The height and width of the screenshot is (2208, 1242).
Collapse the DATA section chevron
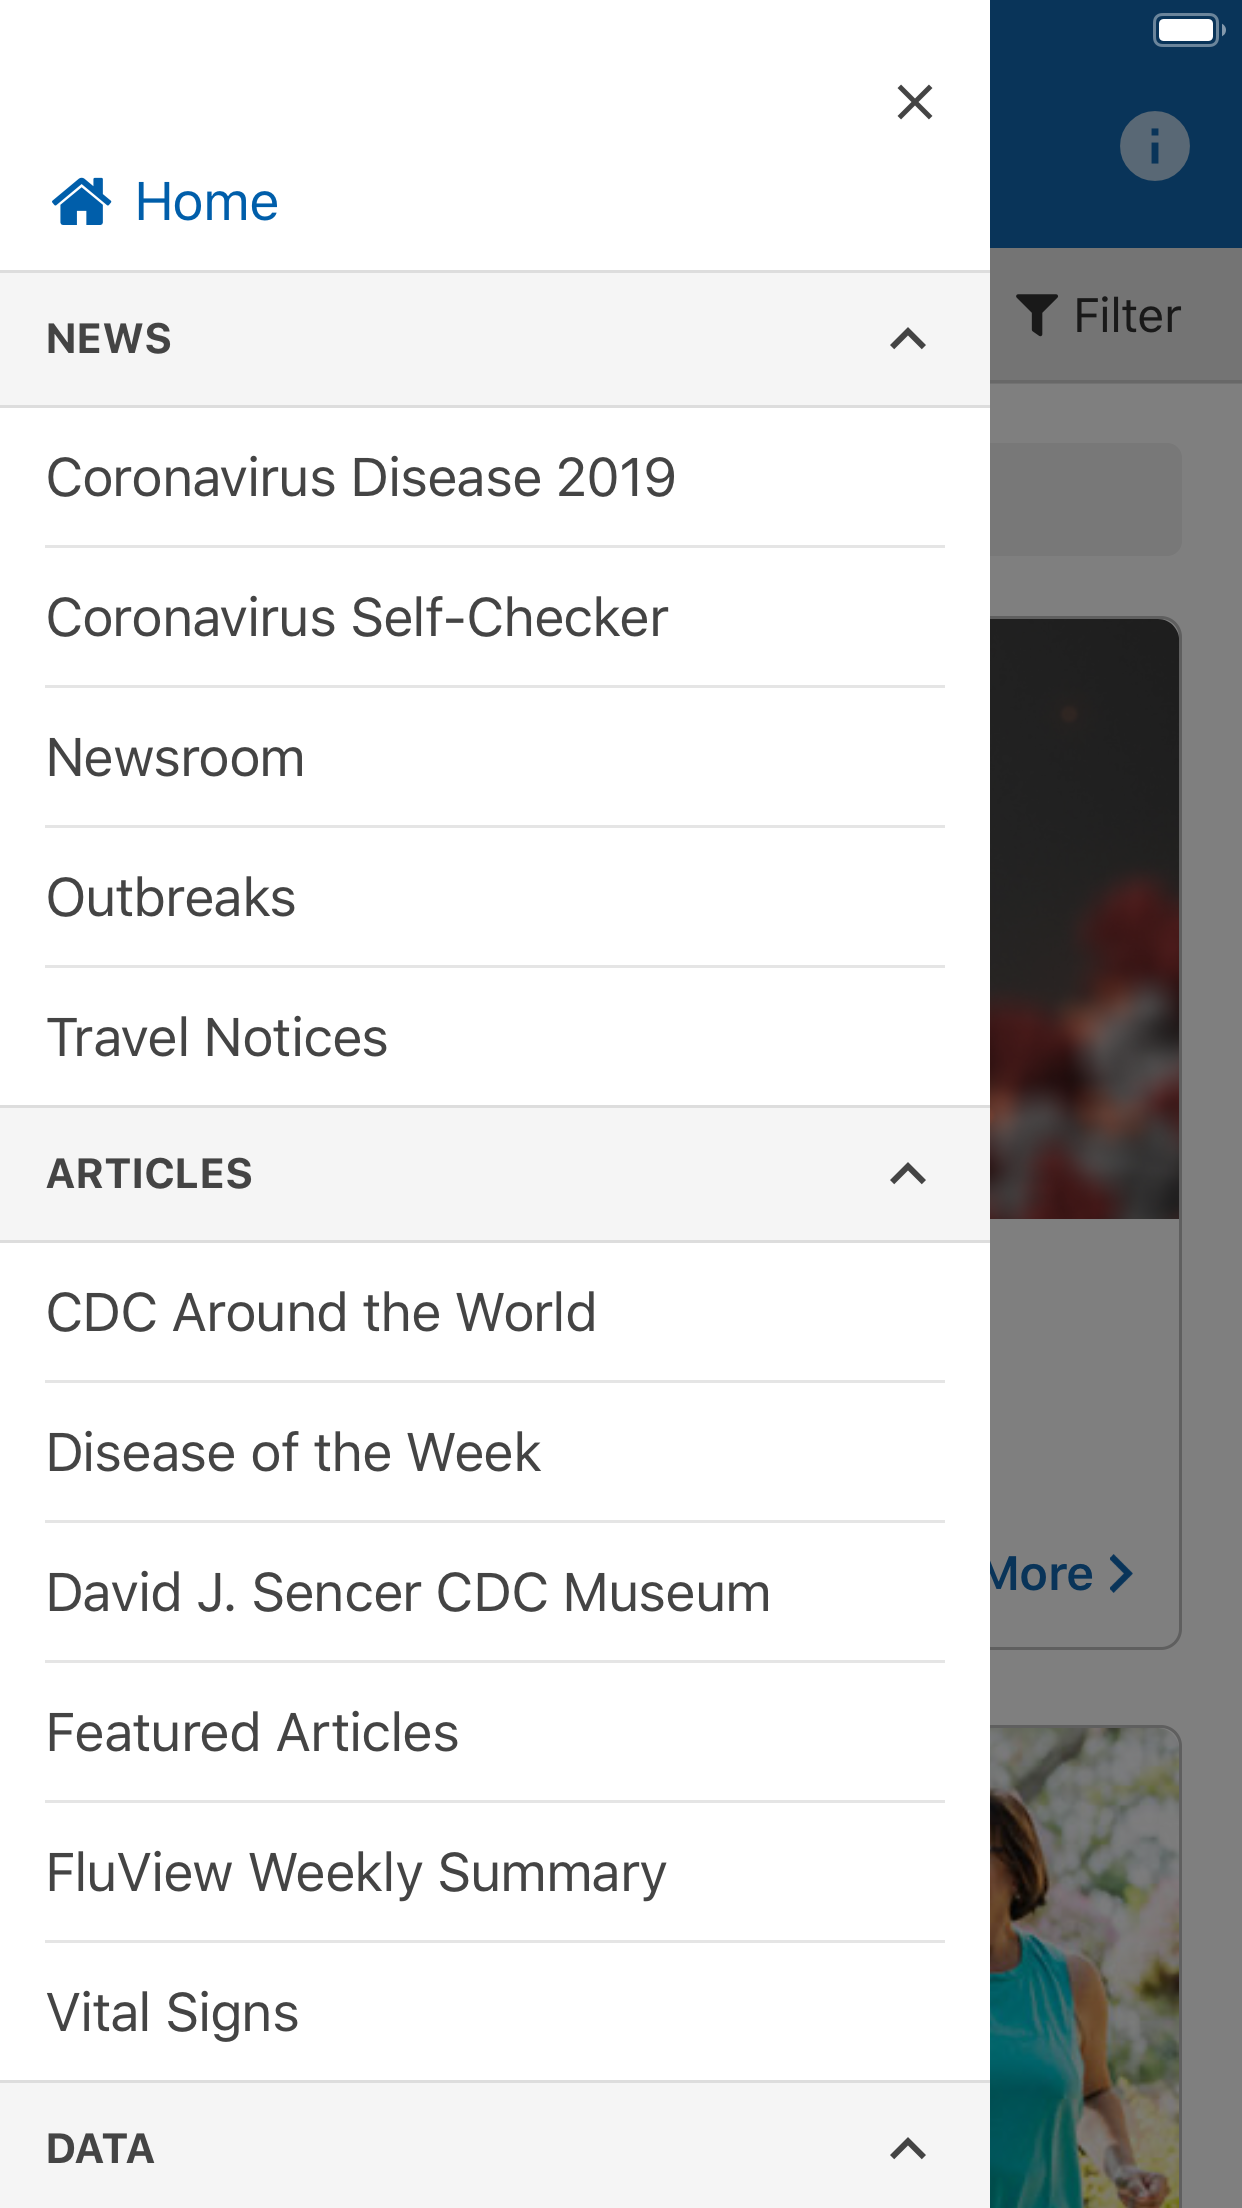point(907,2148)
